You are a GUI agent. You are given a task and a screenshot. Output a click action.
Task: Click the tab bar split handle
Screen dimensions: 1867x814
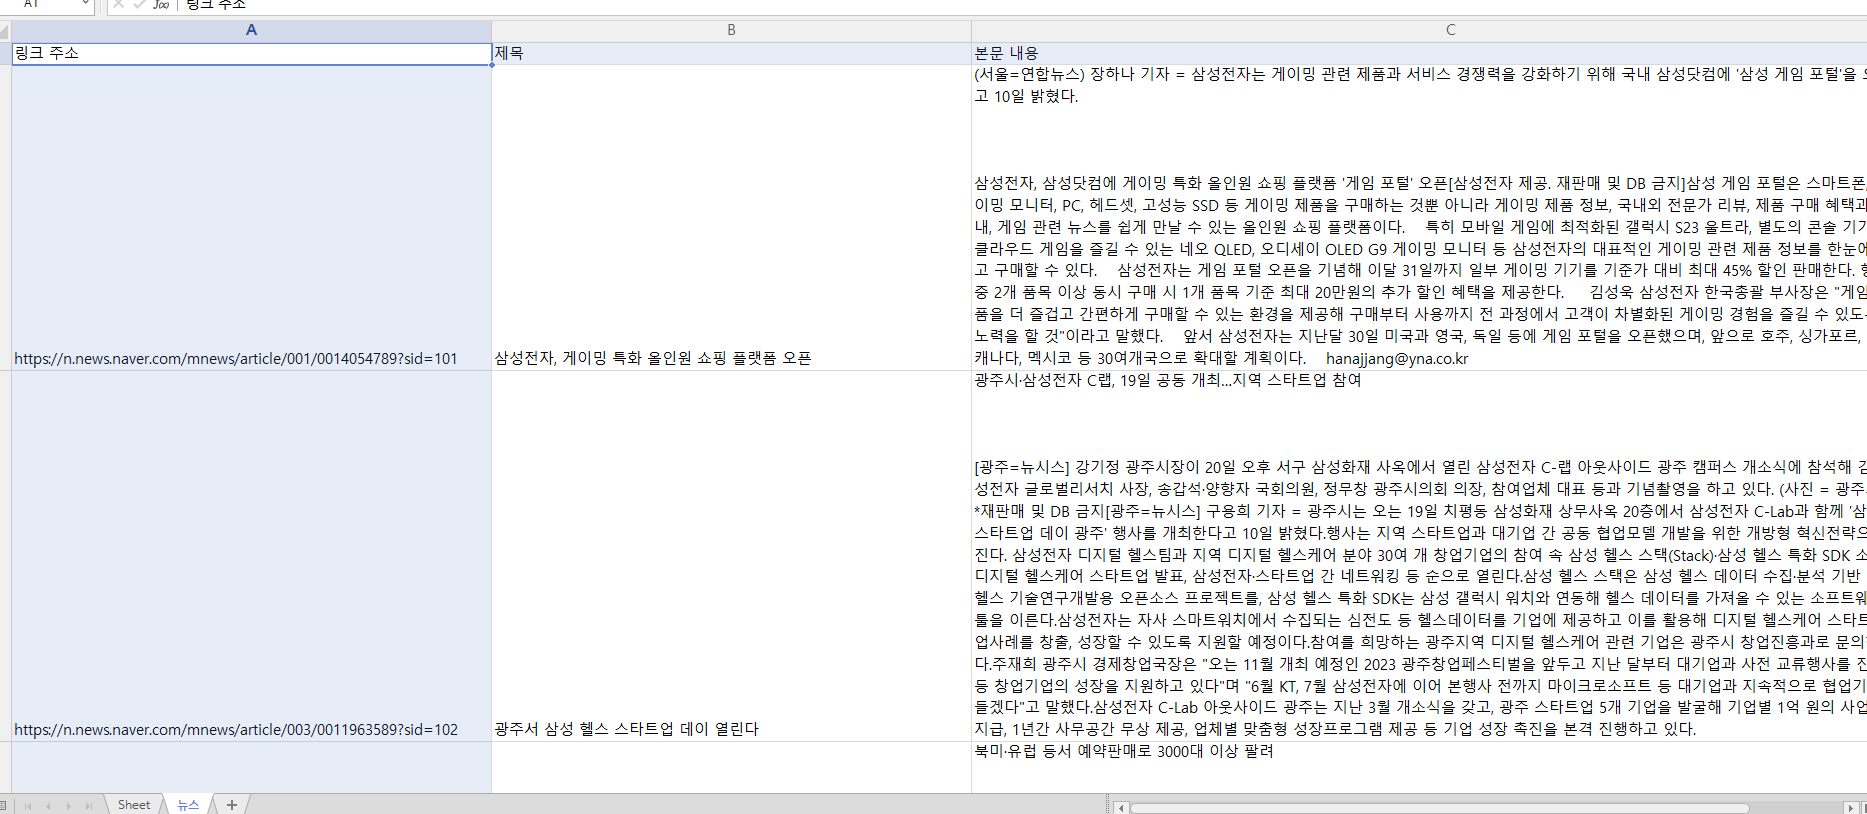pos(1108,806)
